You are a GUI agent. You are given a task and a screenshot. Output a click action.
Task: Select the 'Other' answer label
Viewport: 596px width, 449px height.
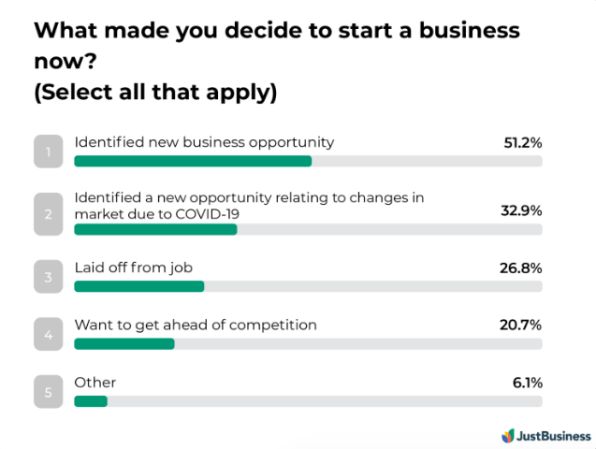pos(95,382)
